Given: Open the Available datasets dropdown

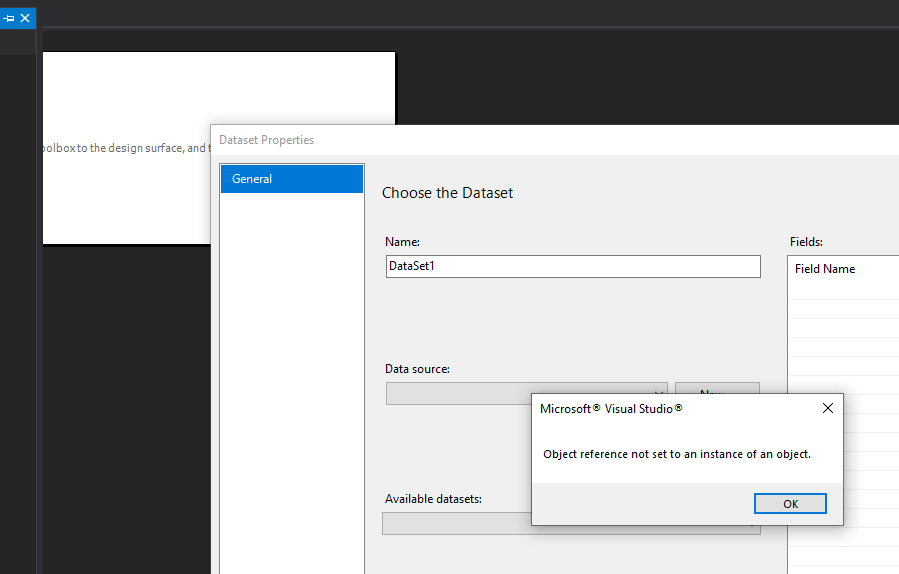Looking at the screenshot, I should tap(456, 524).
